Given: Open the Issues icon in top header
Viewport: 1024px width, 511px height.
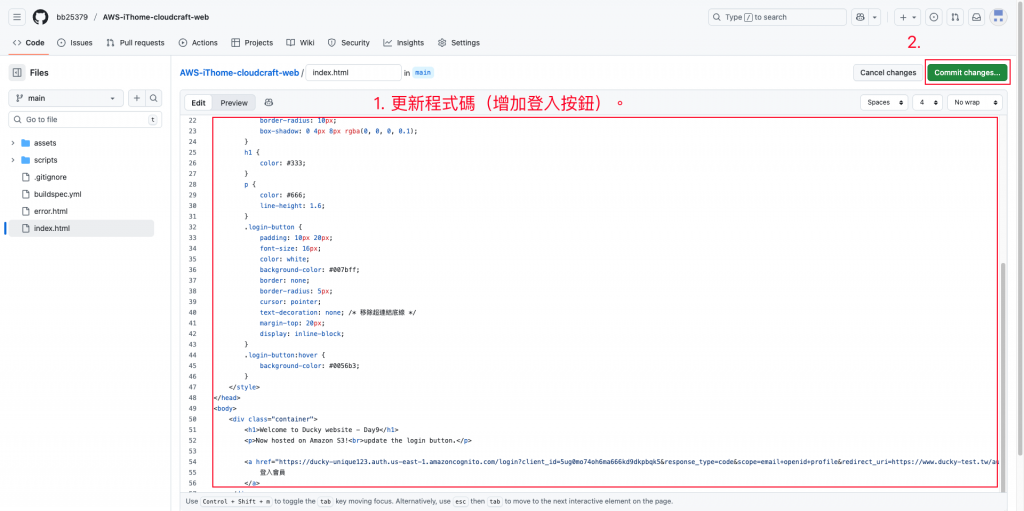Looking at the screenshot, I should 935,17.
